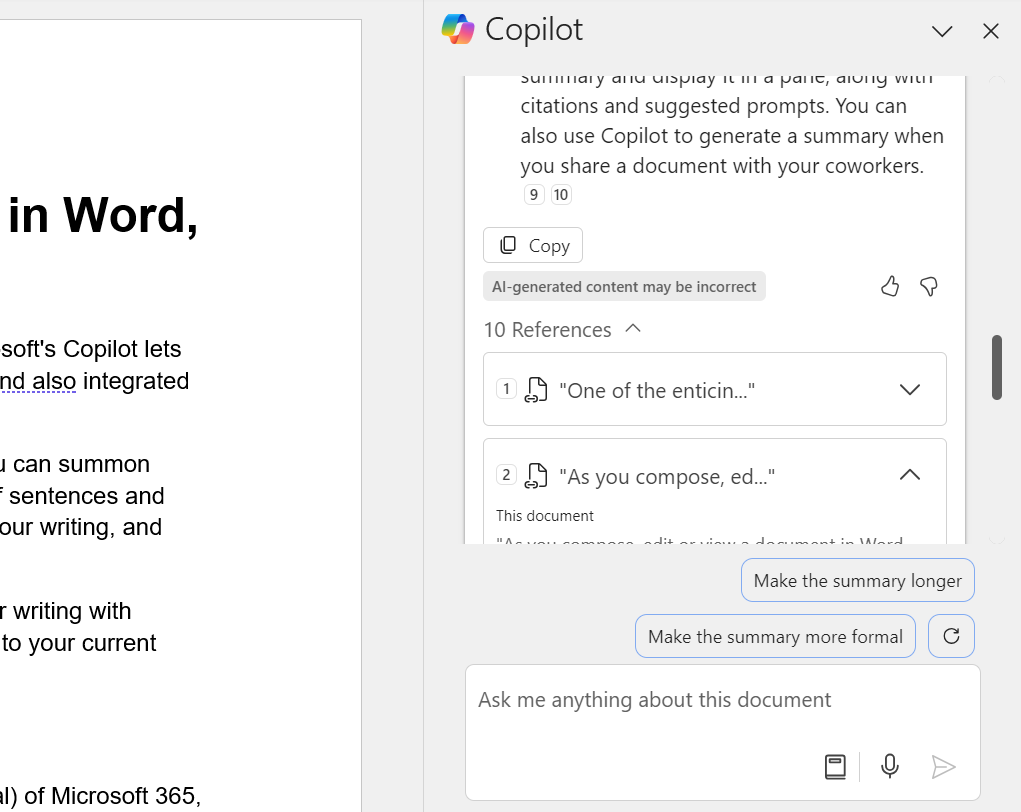
Task: Give thumbs up to the response
Action: [890, 287]
